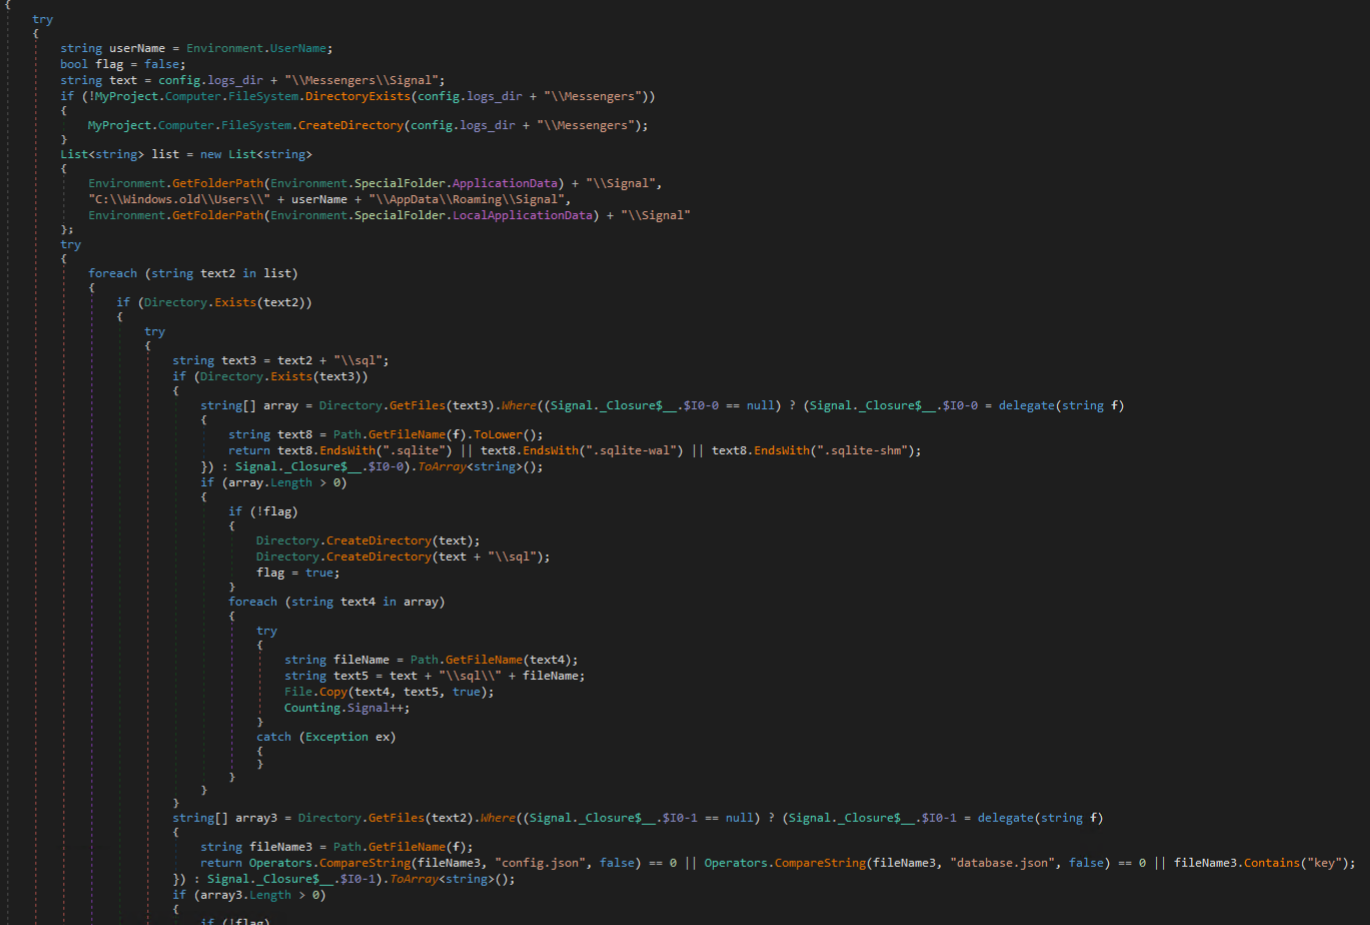
Task: Click the 'if (array3.Length > 0)' condition
Action: tap(249, 894)
